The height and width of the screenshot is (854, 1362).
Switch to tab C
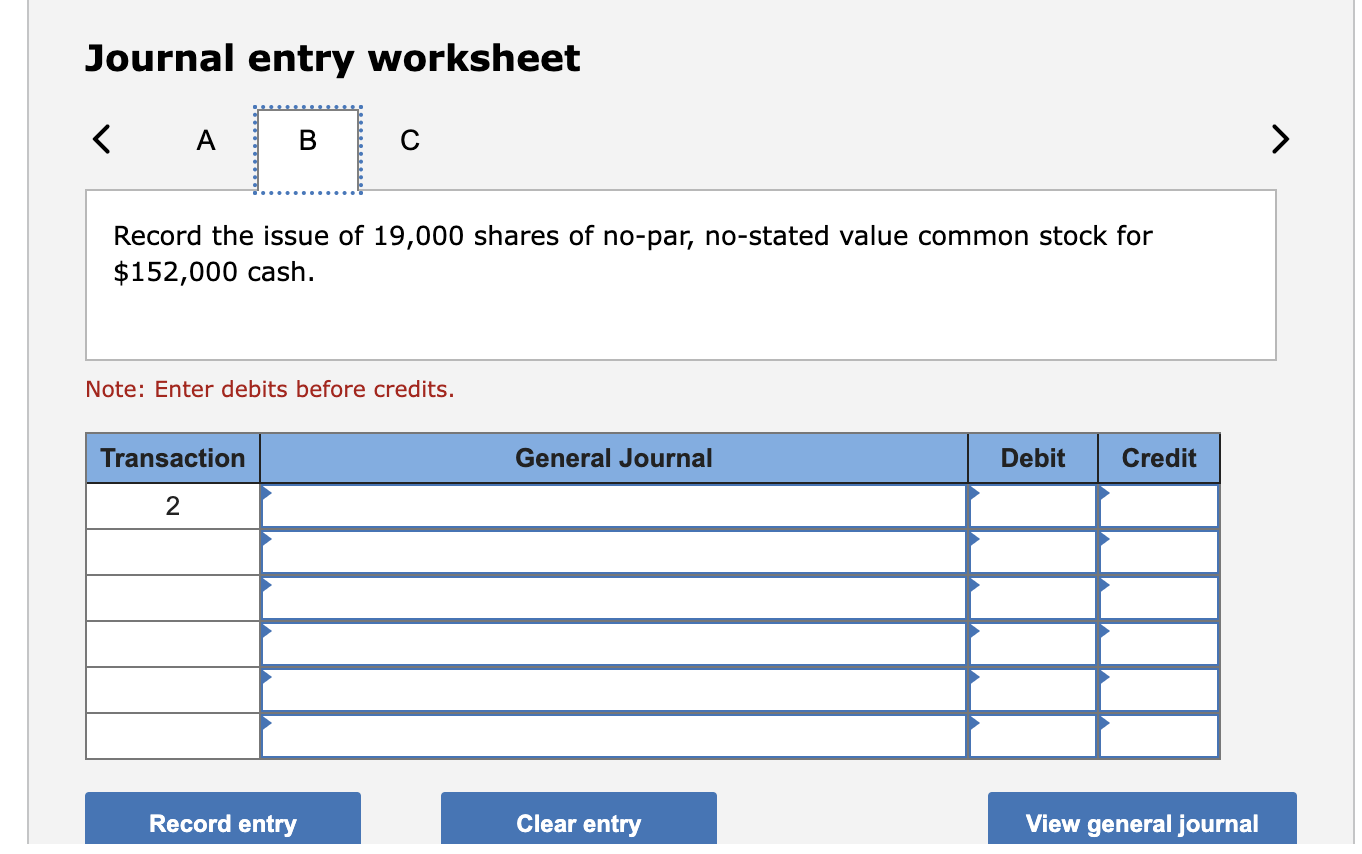[x=409, y=140]
